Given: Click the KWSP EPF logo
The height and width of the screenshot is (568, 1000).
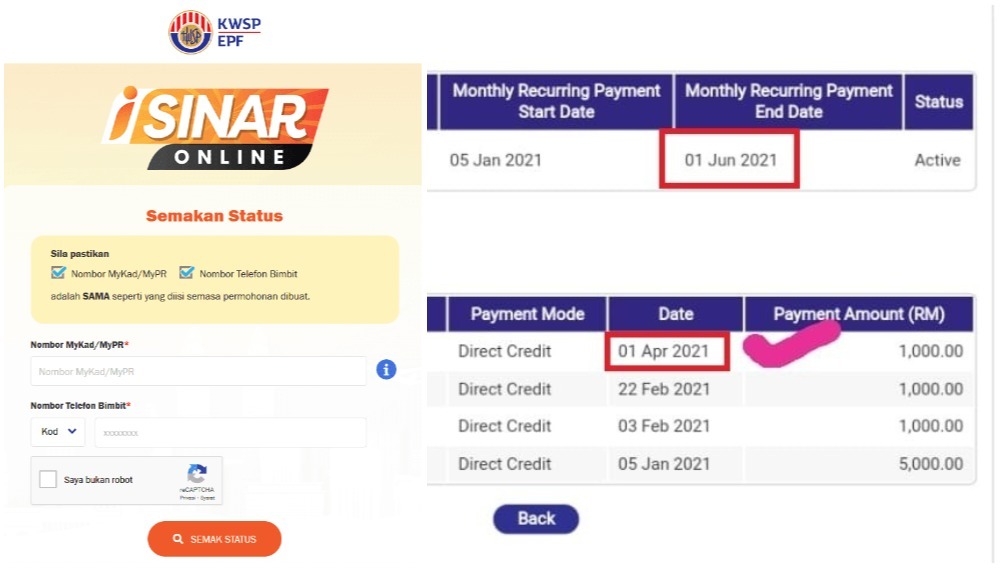Looking at the screenshot, I should [215, 32].
